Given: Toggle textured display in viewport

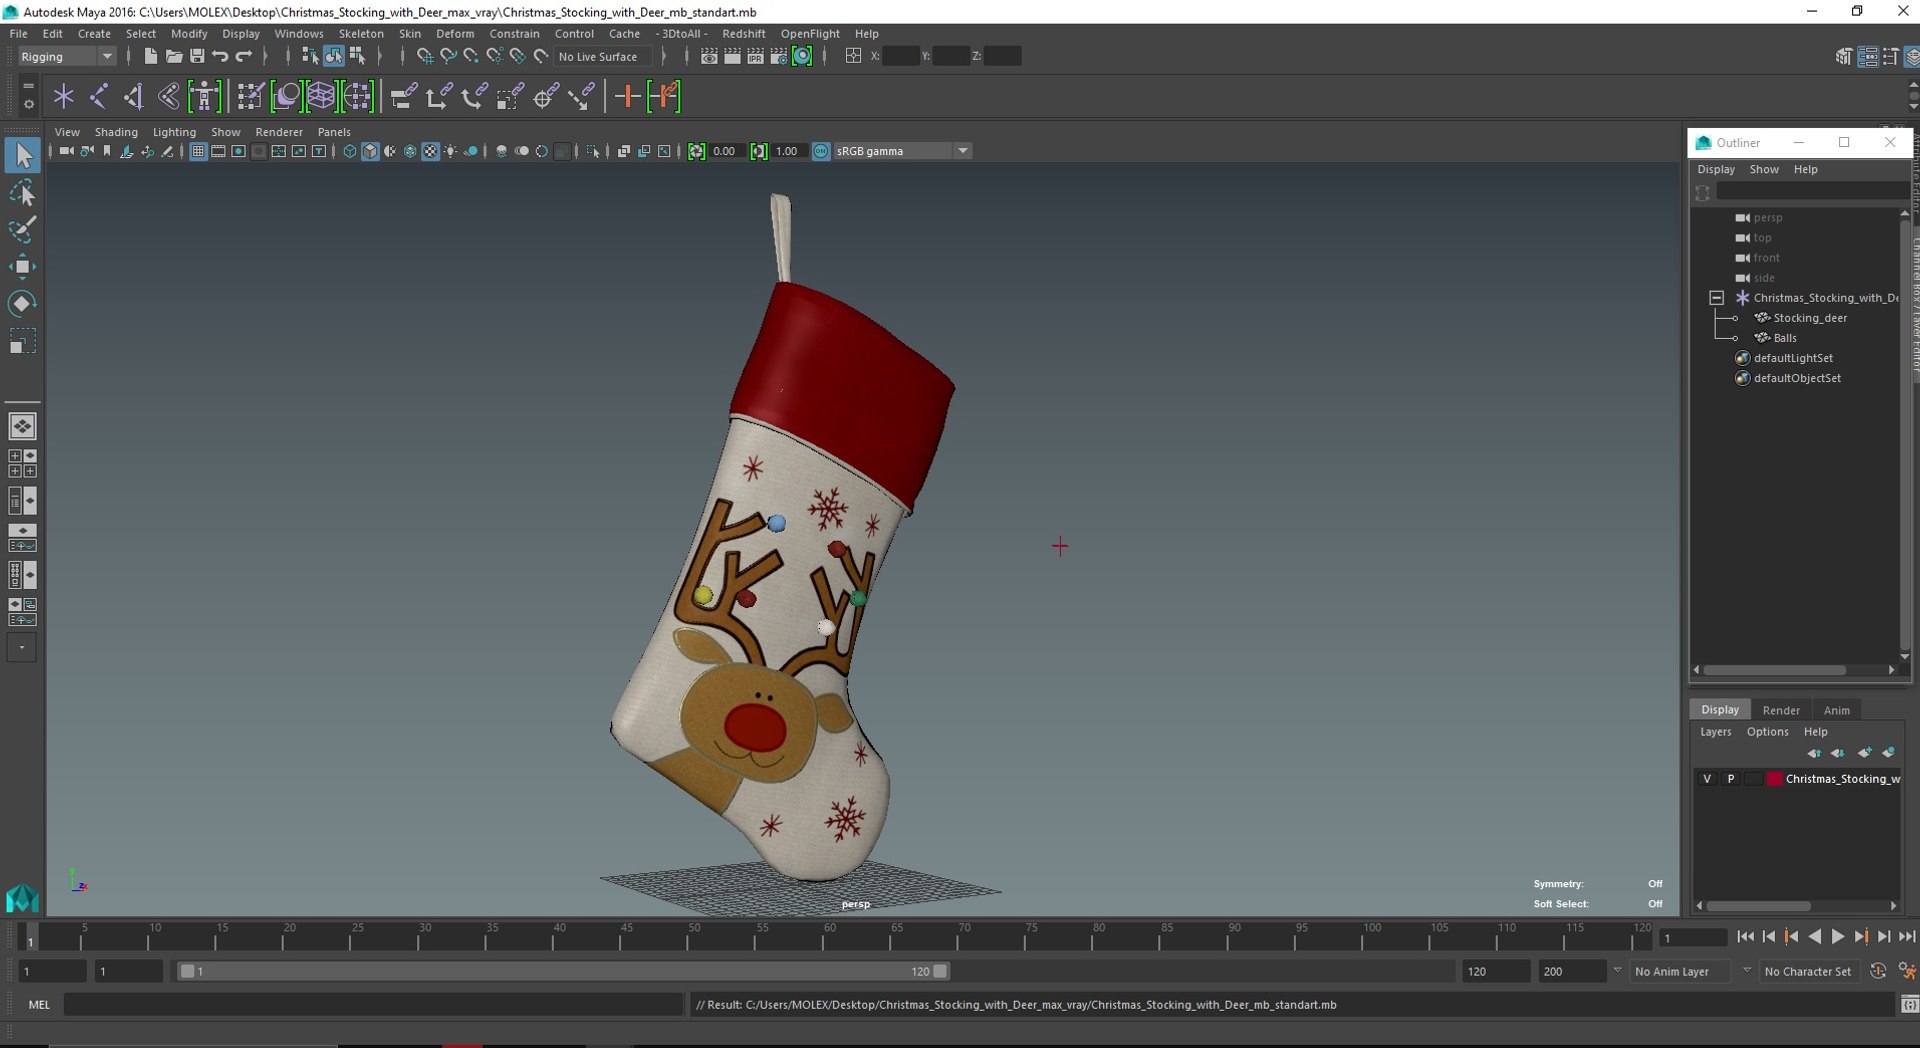Looking at the screenshot, I should point(430,151).
